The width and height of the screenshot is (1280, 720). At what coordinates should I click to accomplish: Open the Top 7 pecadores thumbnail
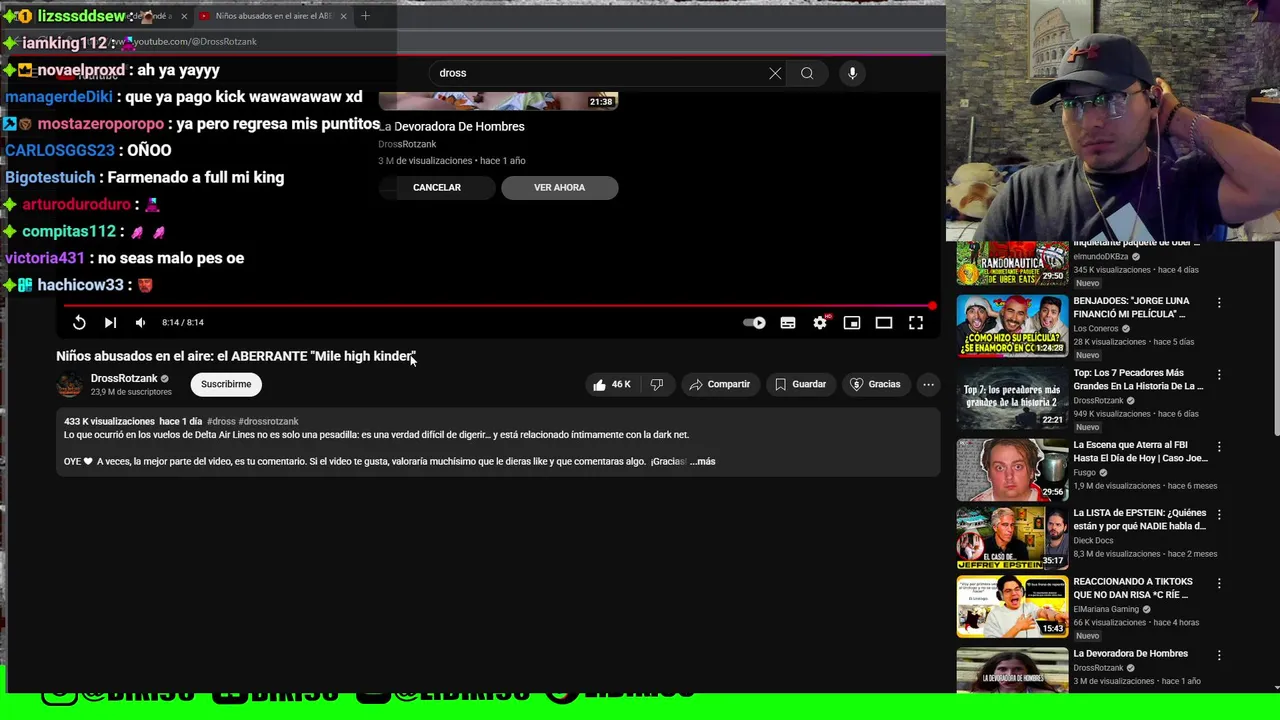(1012, 398)
